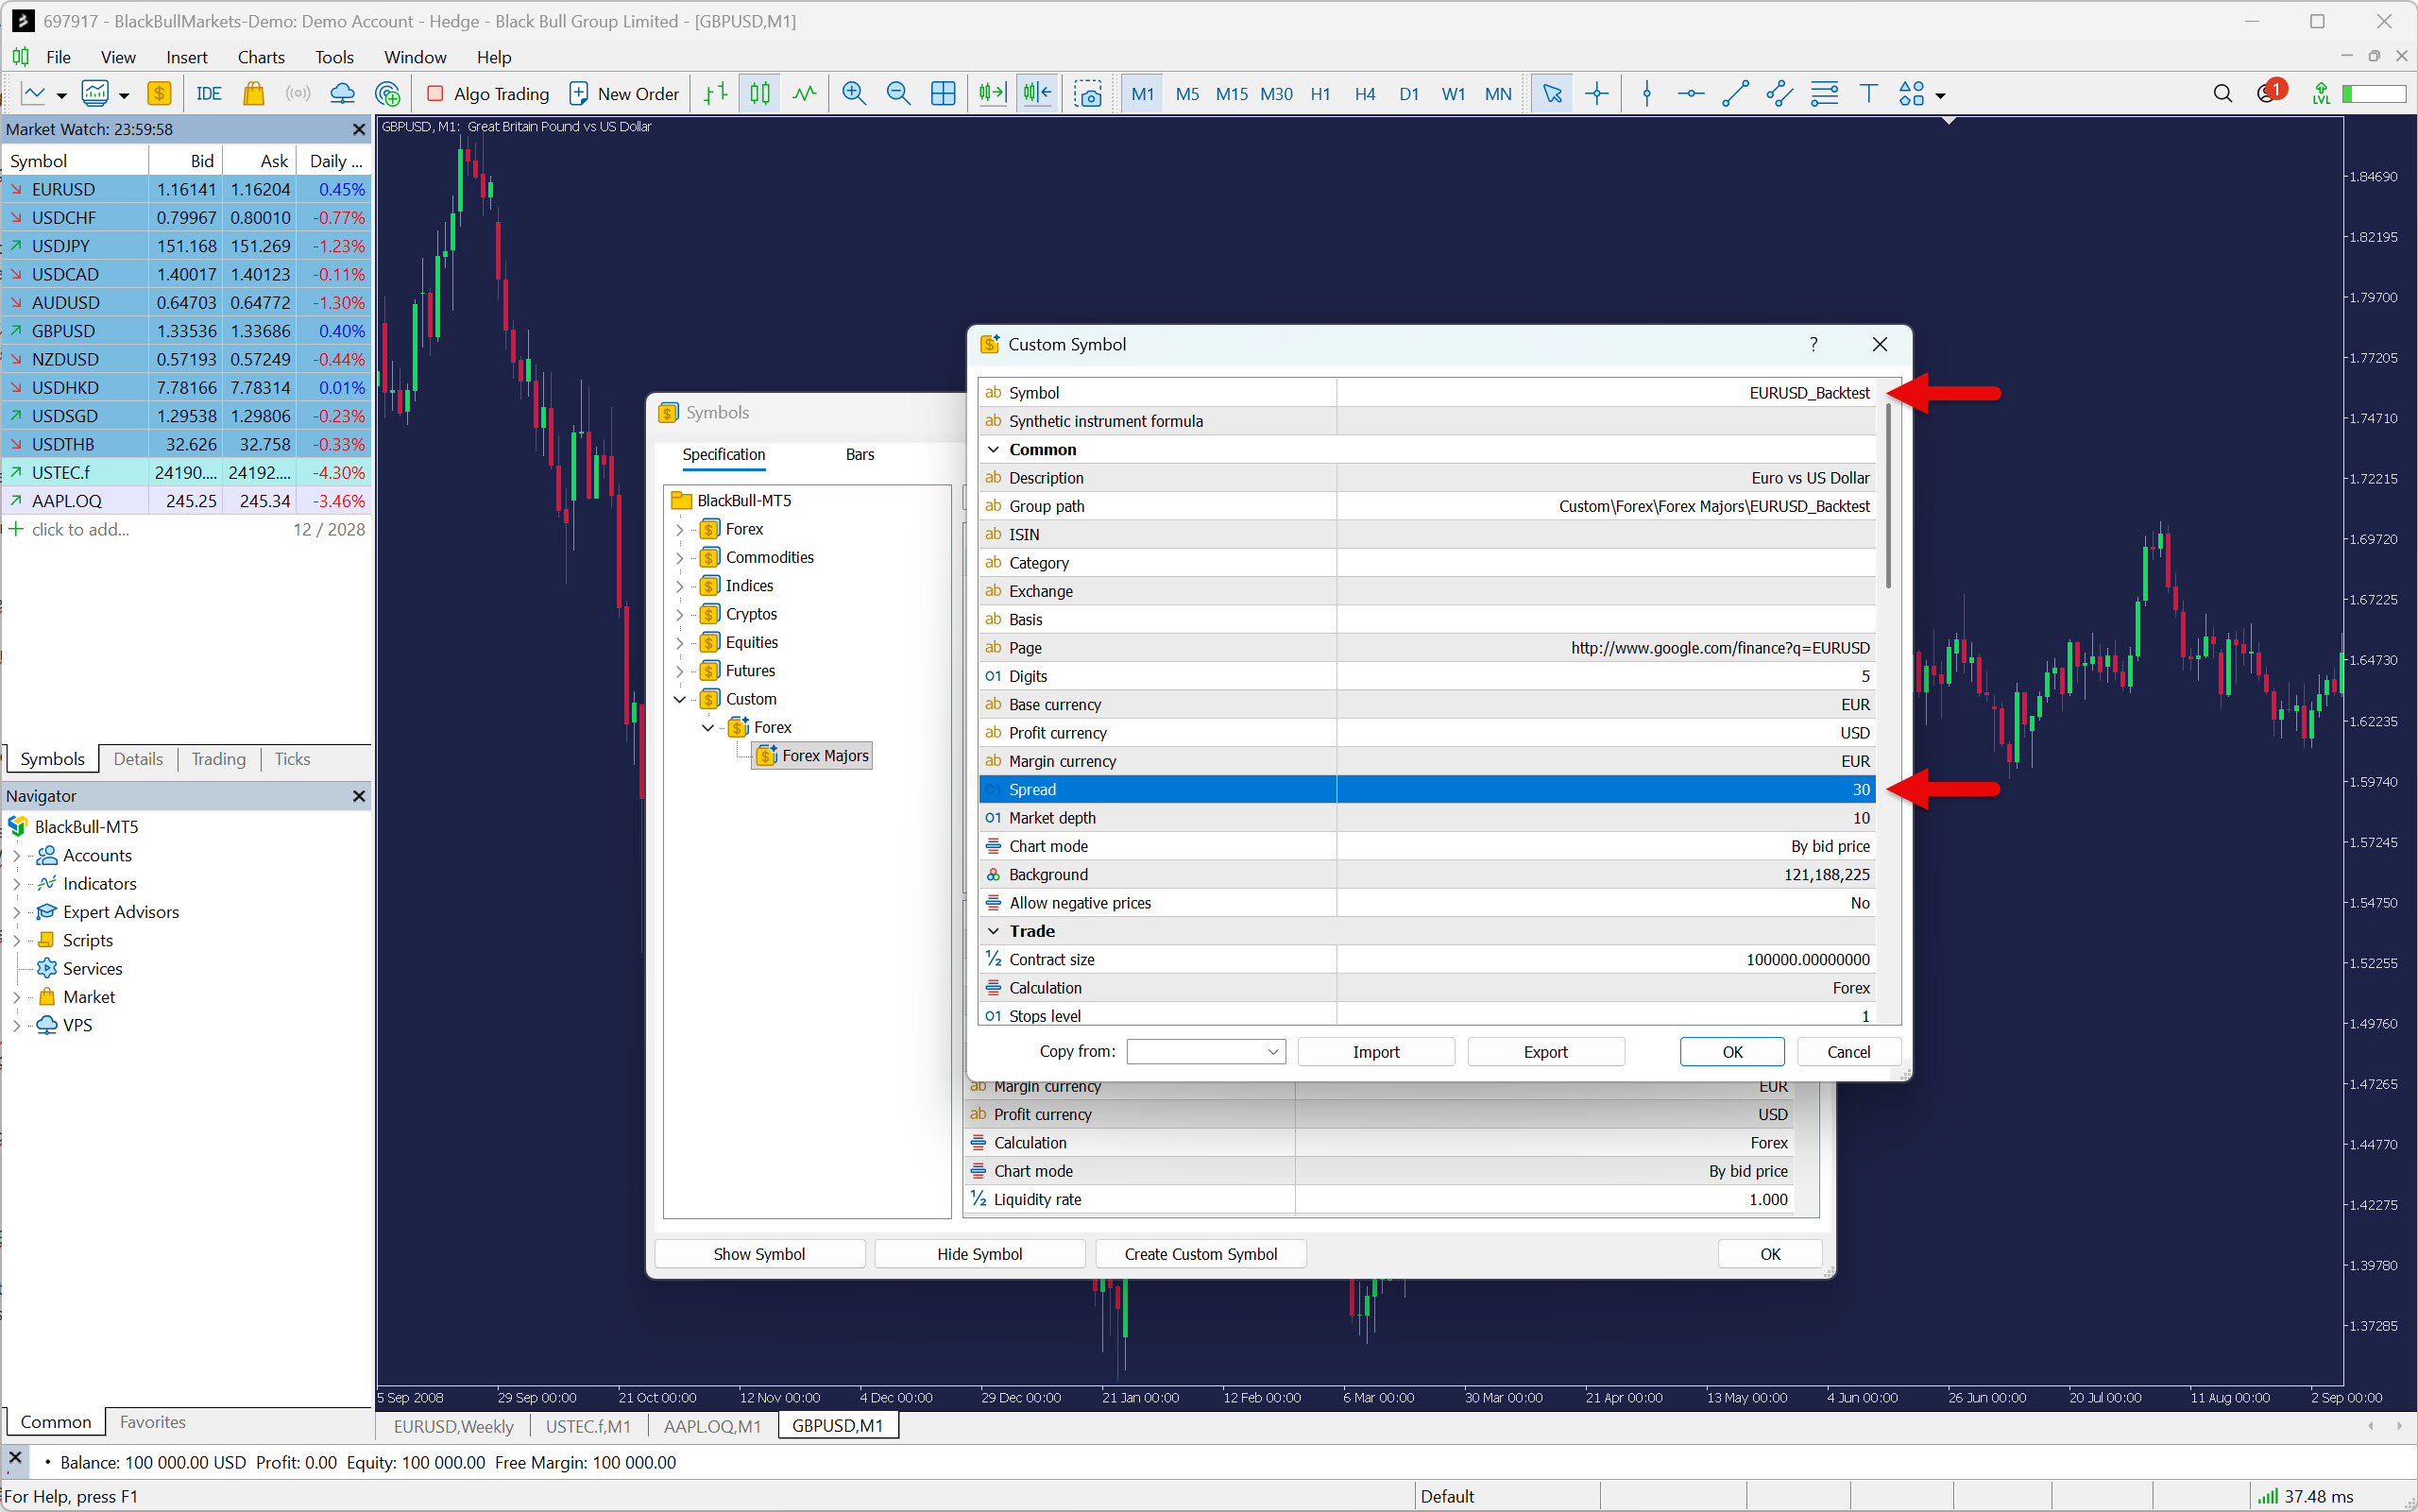Click the Create Custom Symbol button
This screenshot has height=1512, width=2418.
pyautogui.click(x=1200, y=1254)
